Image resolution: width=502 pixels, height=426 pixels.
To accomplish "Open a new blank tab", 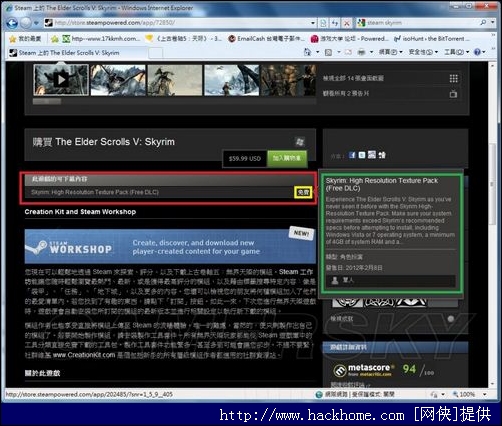I will pos(155,53).
